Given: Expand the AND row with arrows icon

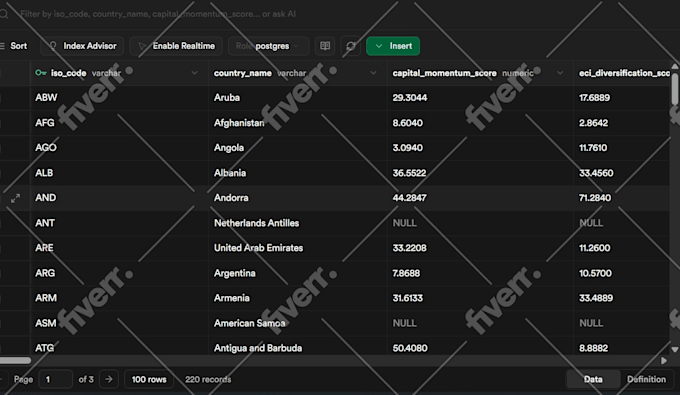Looking at the screenshot, I should (15, 198).
